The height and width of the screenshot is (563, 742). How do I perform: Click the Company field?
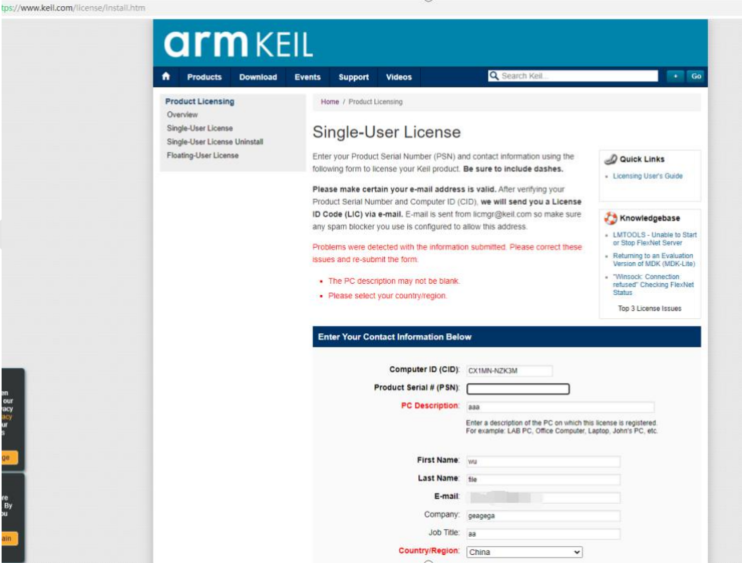[543, 516]
